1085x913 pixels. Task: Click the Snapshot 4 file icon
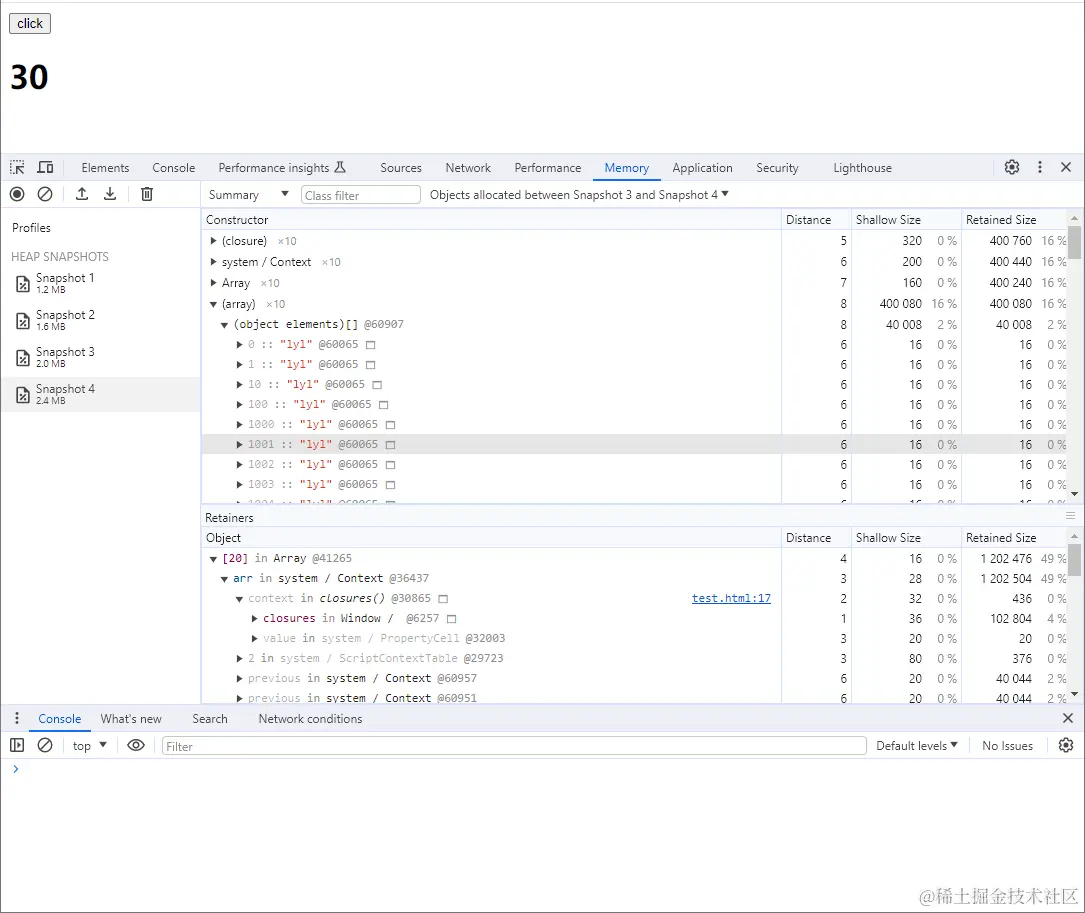pos(23,395)
